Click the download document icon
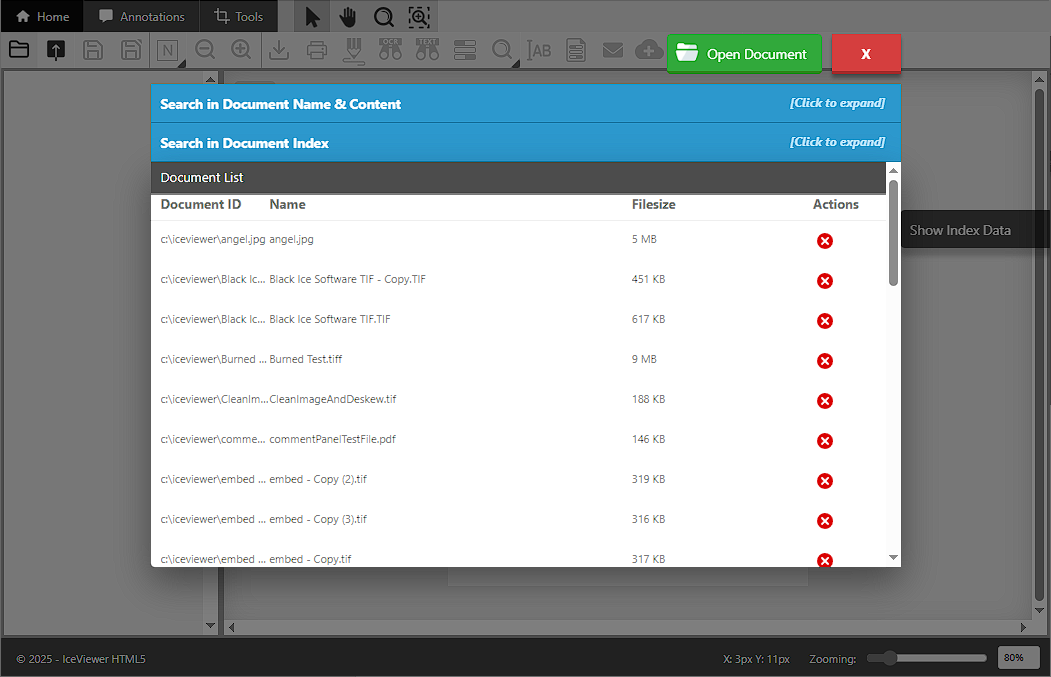Screen dimensions: 1051x677 point(279,50)
